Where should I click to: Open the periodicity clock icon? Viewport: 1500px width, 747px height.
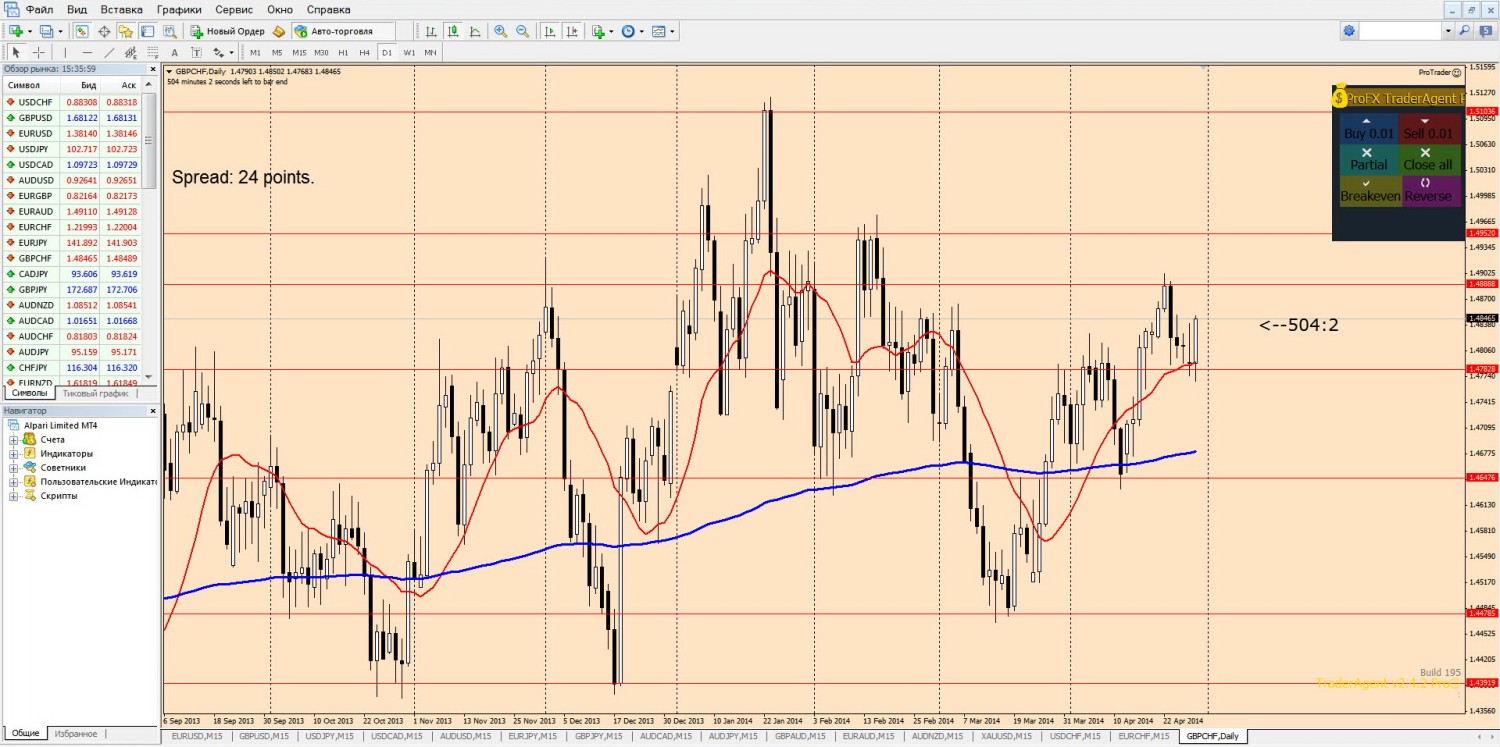[628, 31]
